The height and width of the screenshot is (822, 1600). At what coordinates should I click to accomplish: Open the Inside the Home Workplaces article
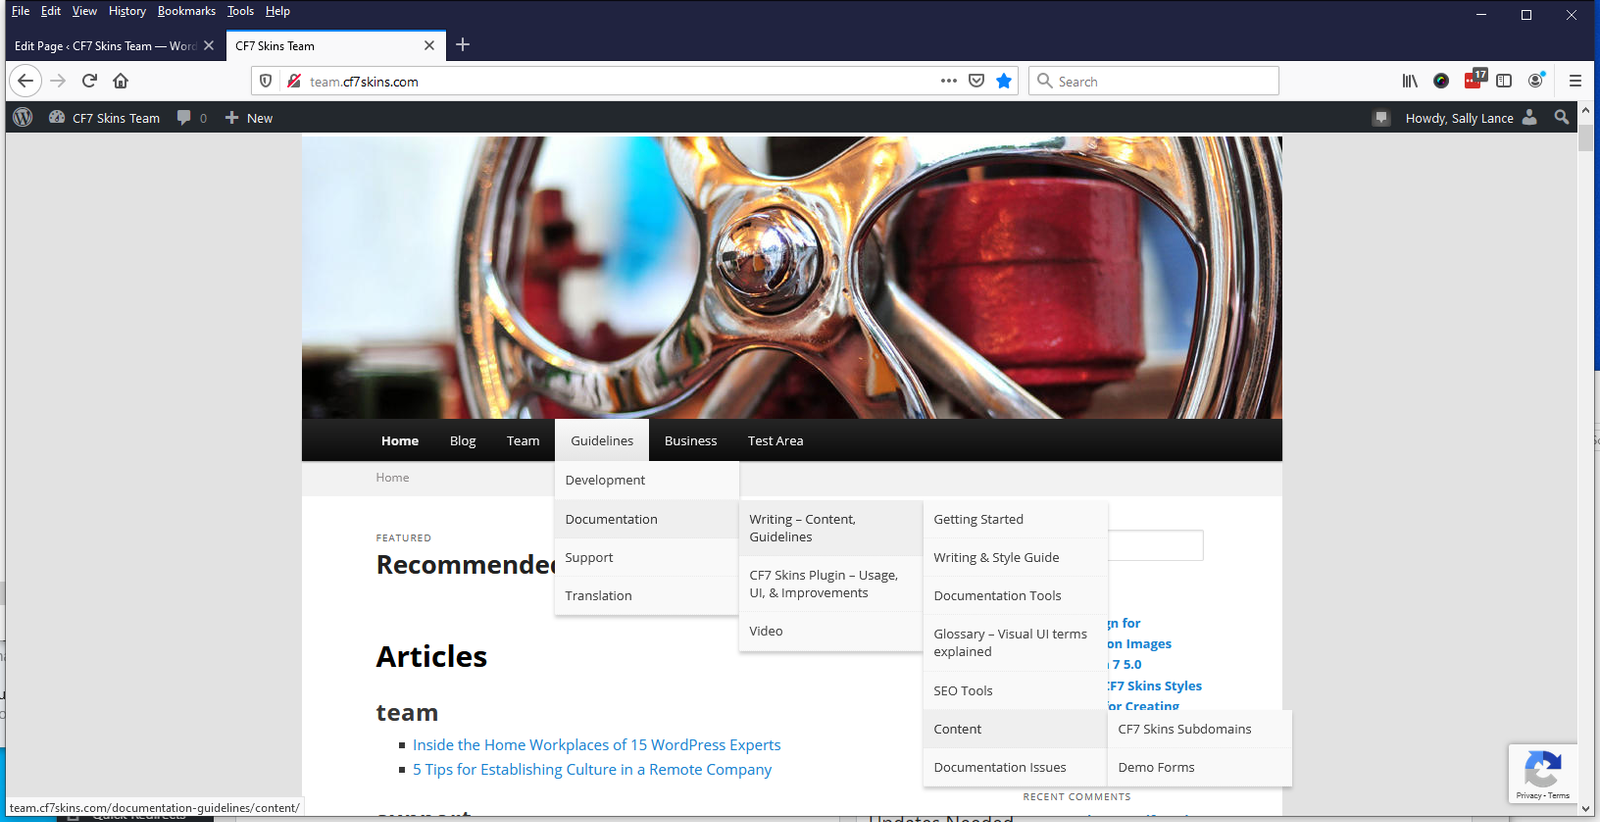coord(596,745)
